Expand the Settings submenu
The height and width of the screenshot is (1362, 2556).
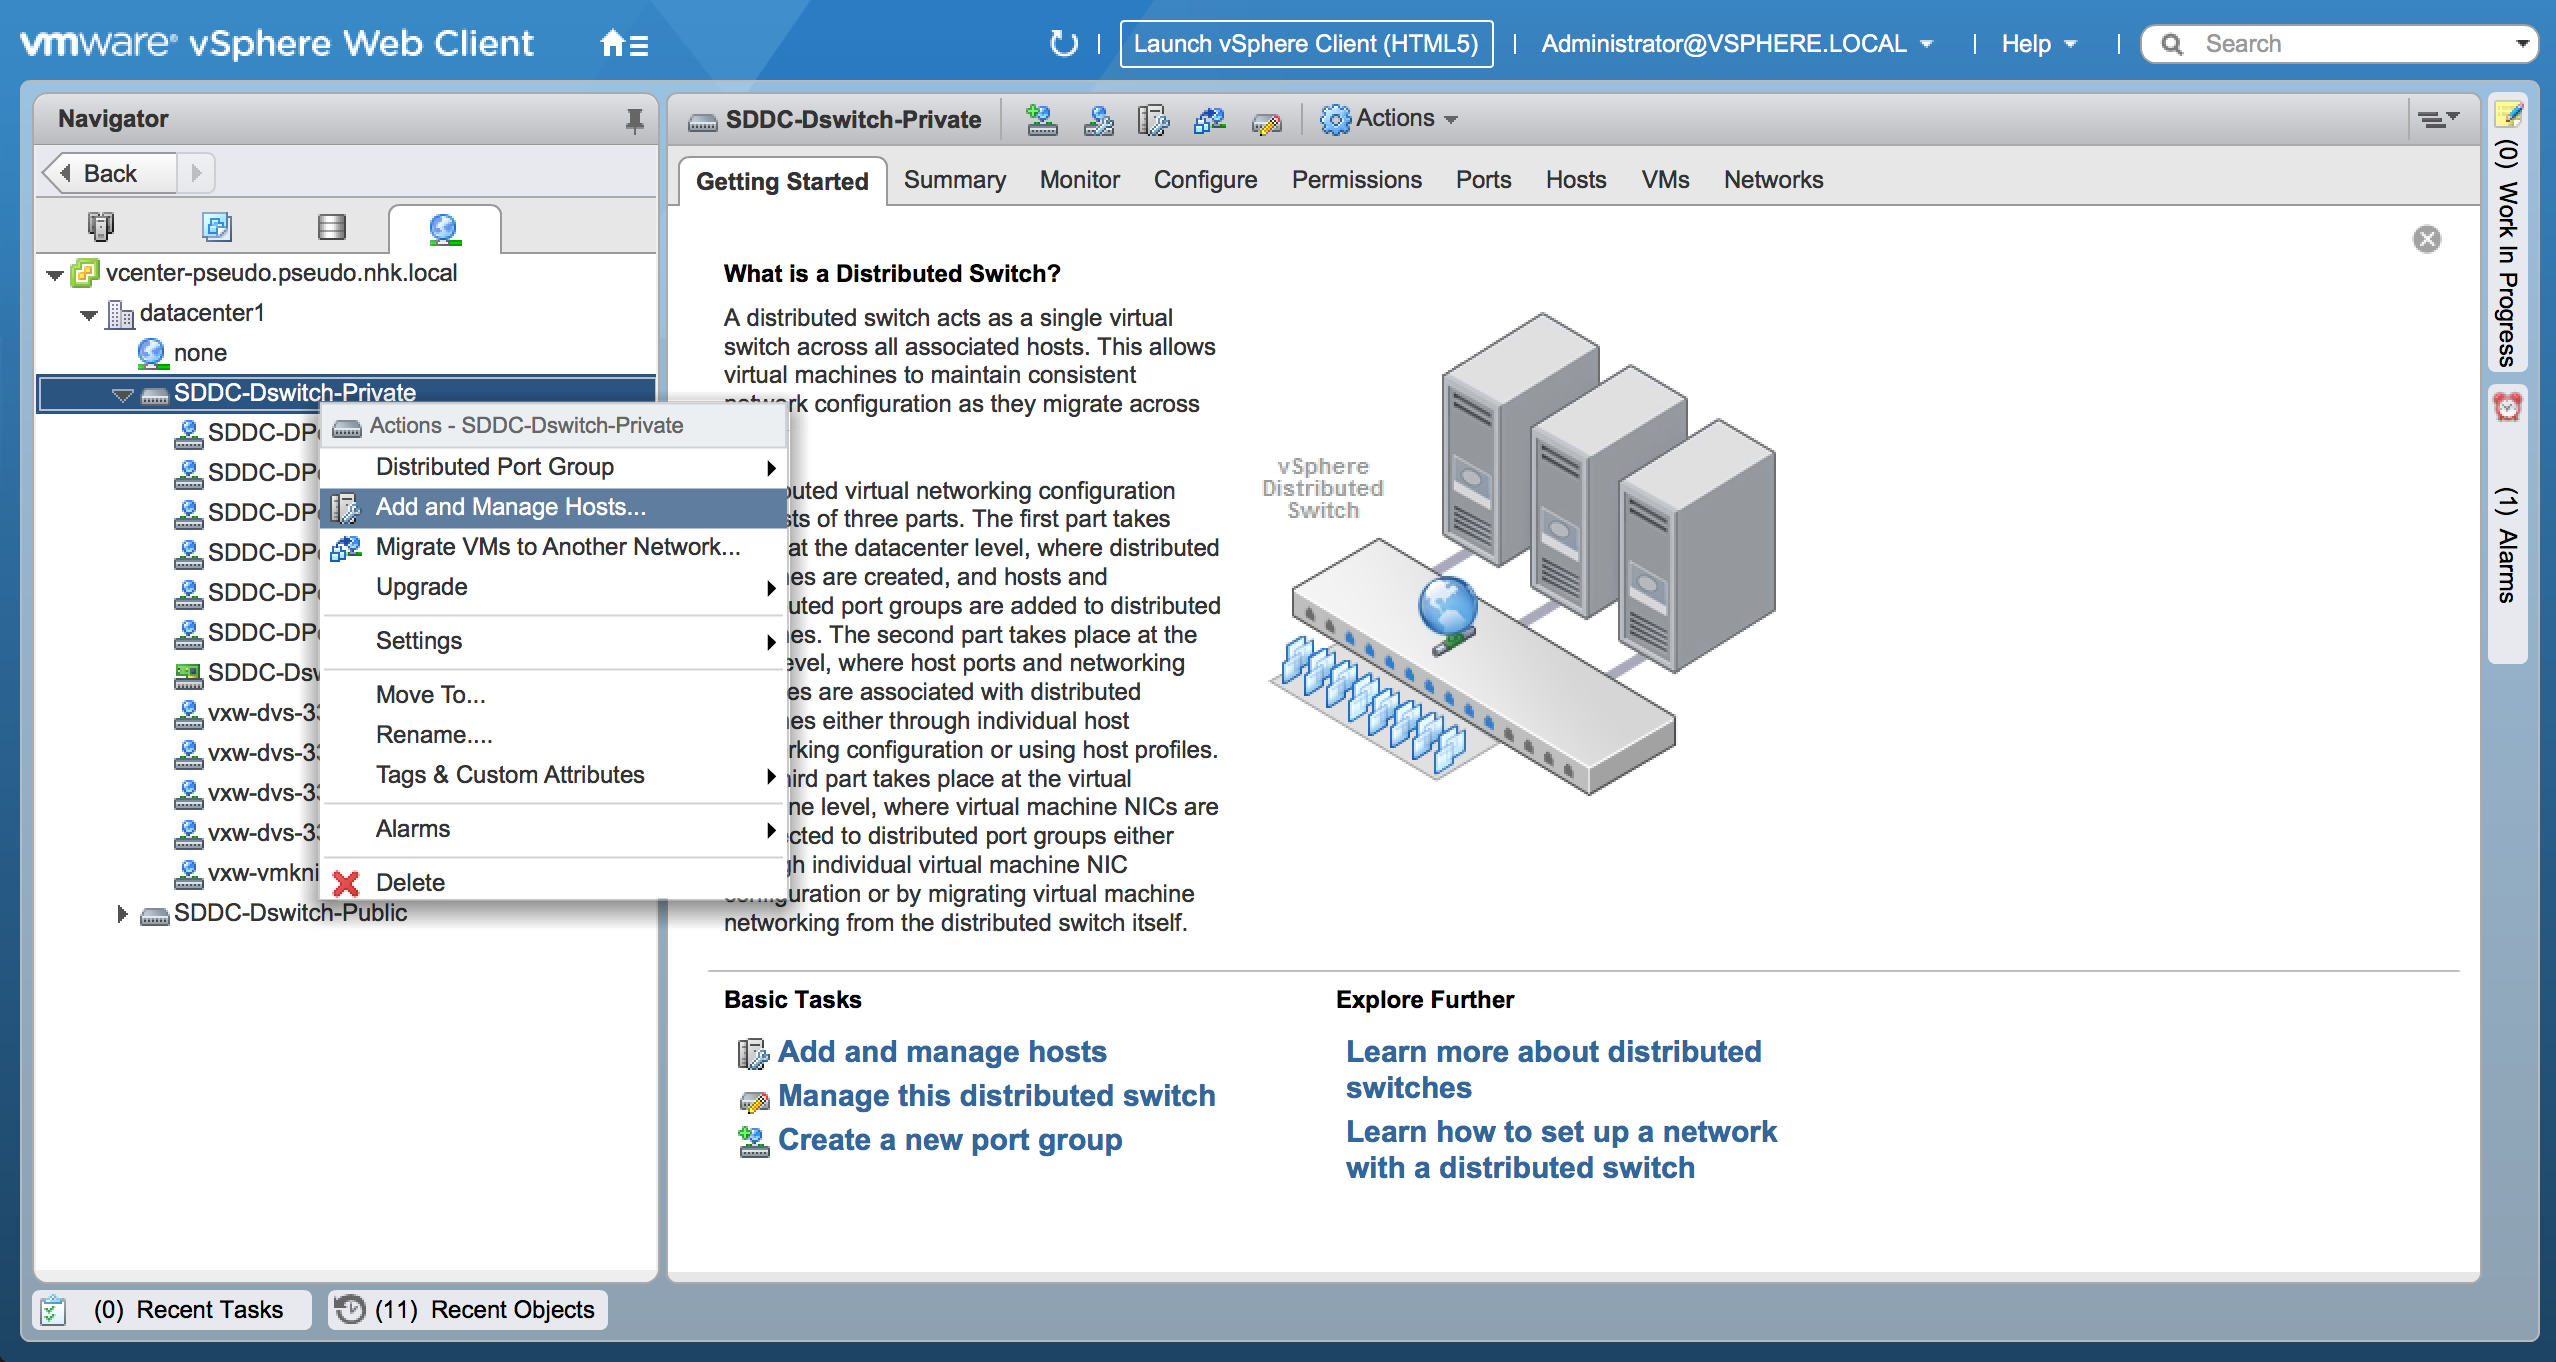(x=553, y=641)
